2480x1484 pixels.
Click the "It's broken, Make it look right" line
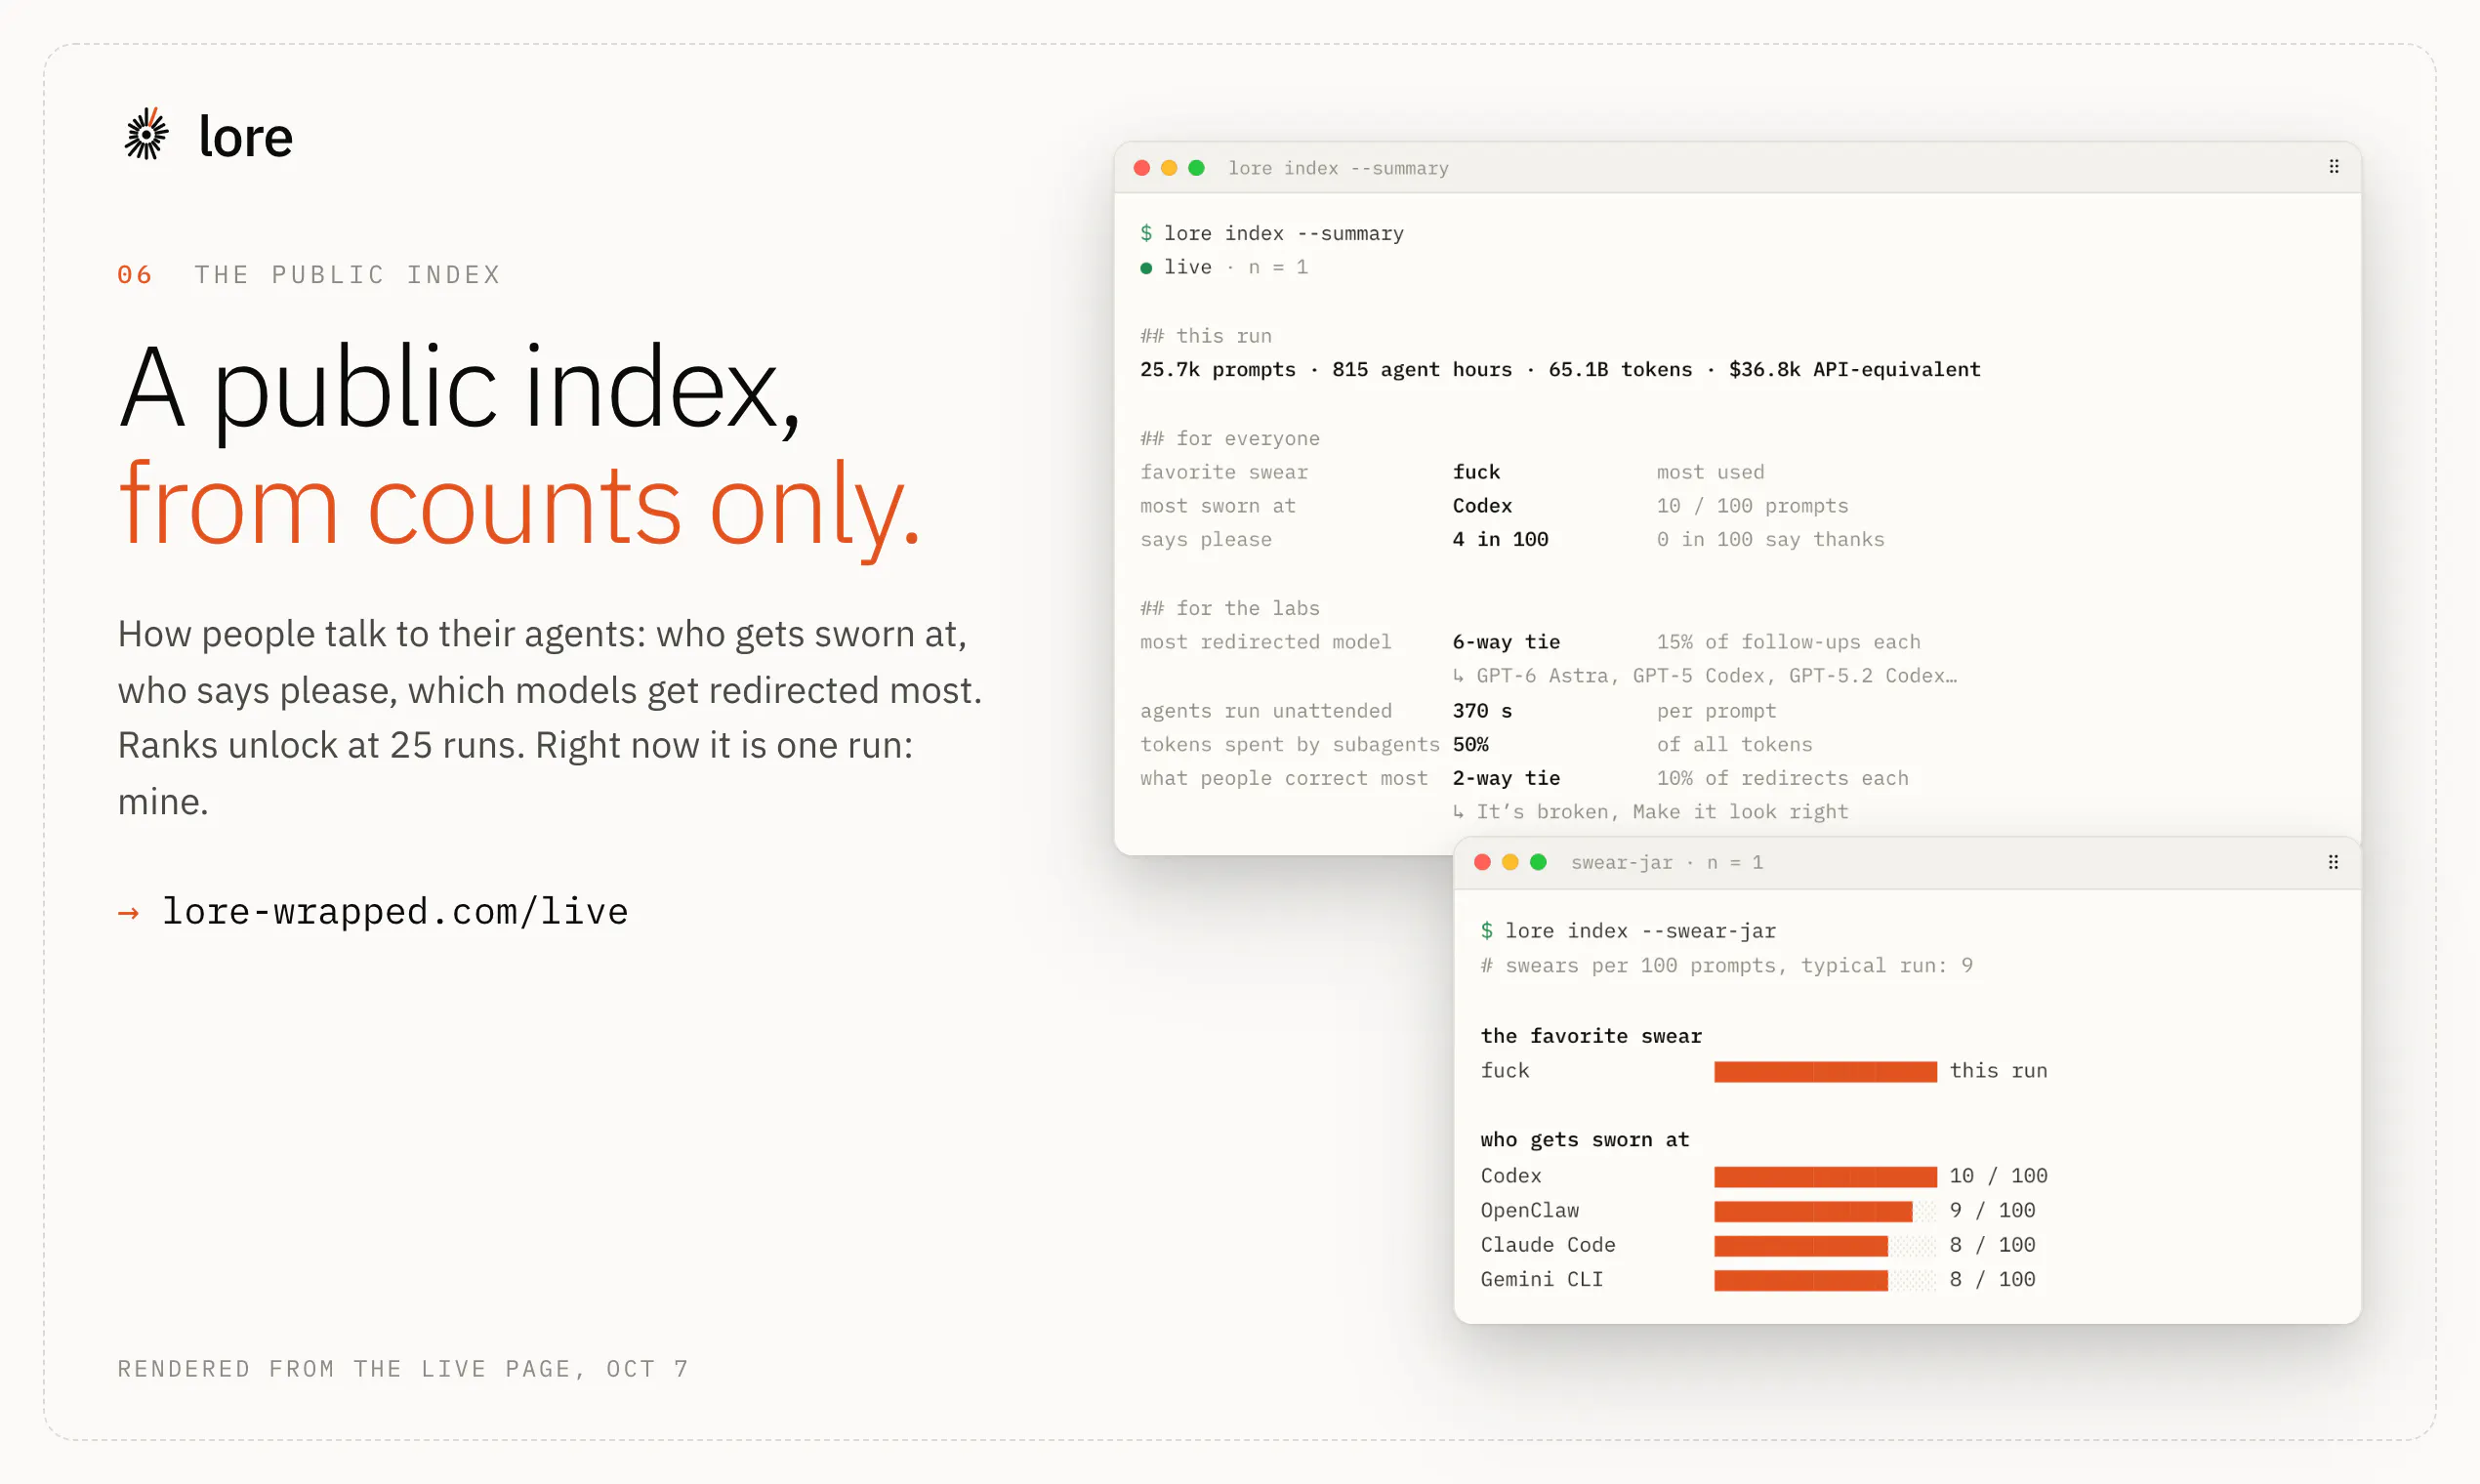[1650, 812]
